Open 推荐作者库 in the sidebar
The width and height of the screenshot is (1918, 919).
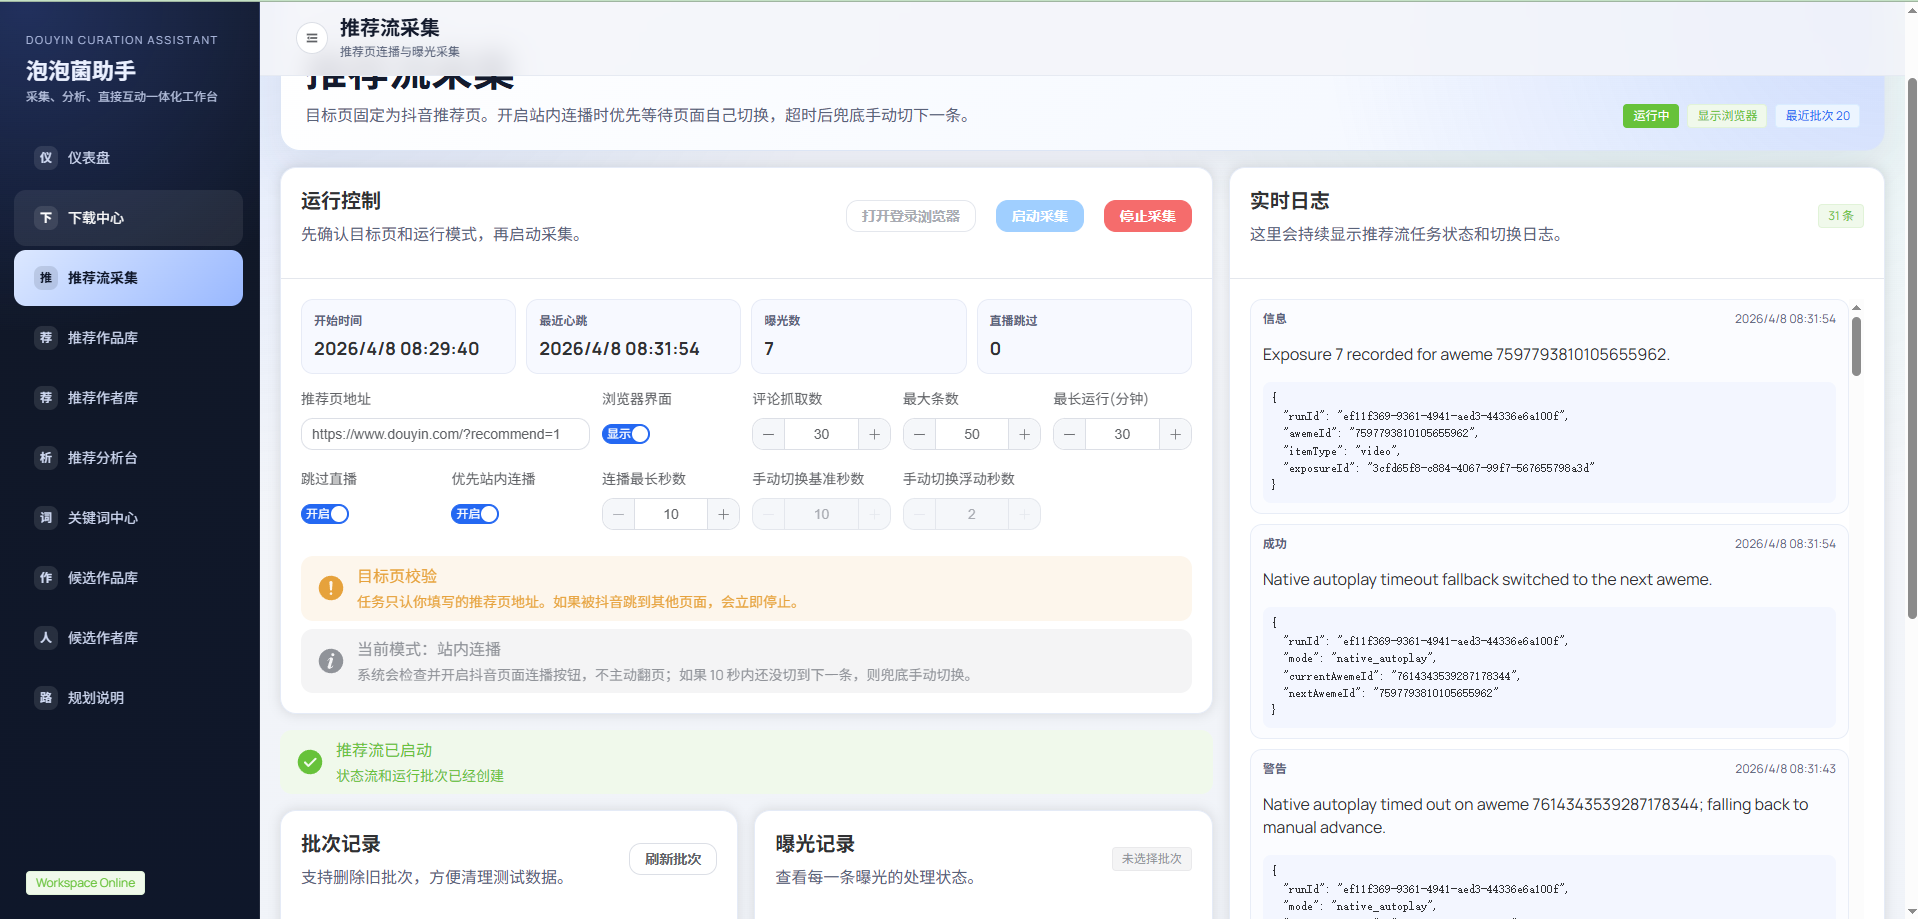pyautogui.click(x=128, y=398)
